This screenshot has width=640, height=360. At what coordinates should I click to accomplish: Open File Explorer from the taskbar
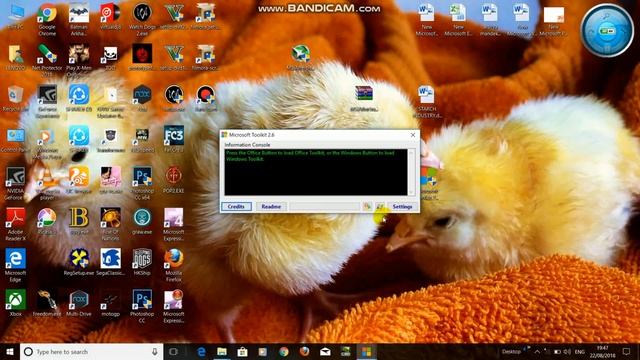(x=222, y=351)
